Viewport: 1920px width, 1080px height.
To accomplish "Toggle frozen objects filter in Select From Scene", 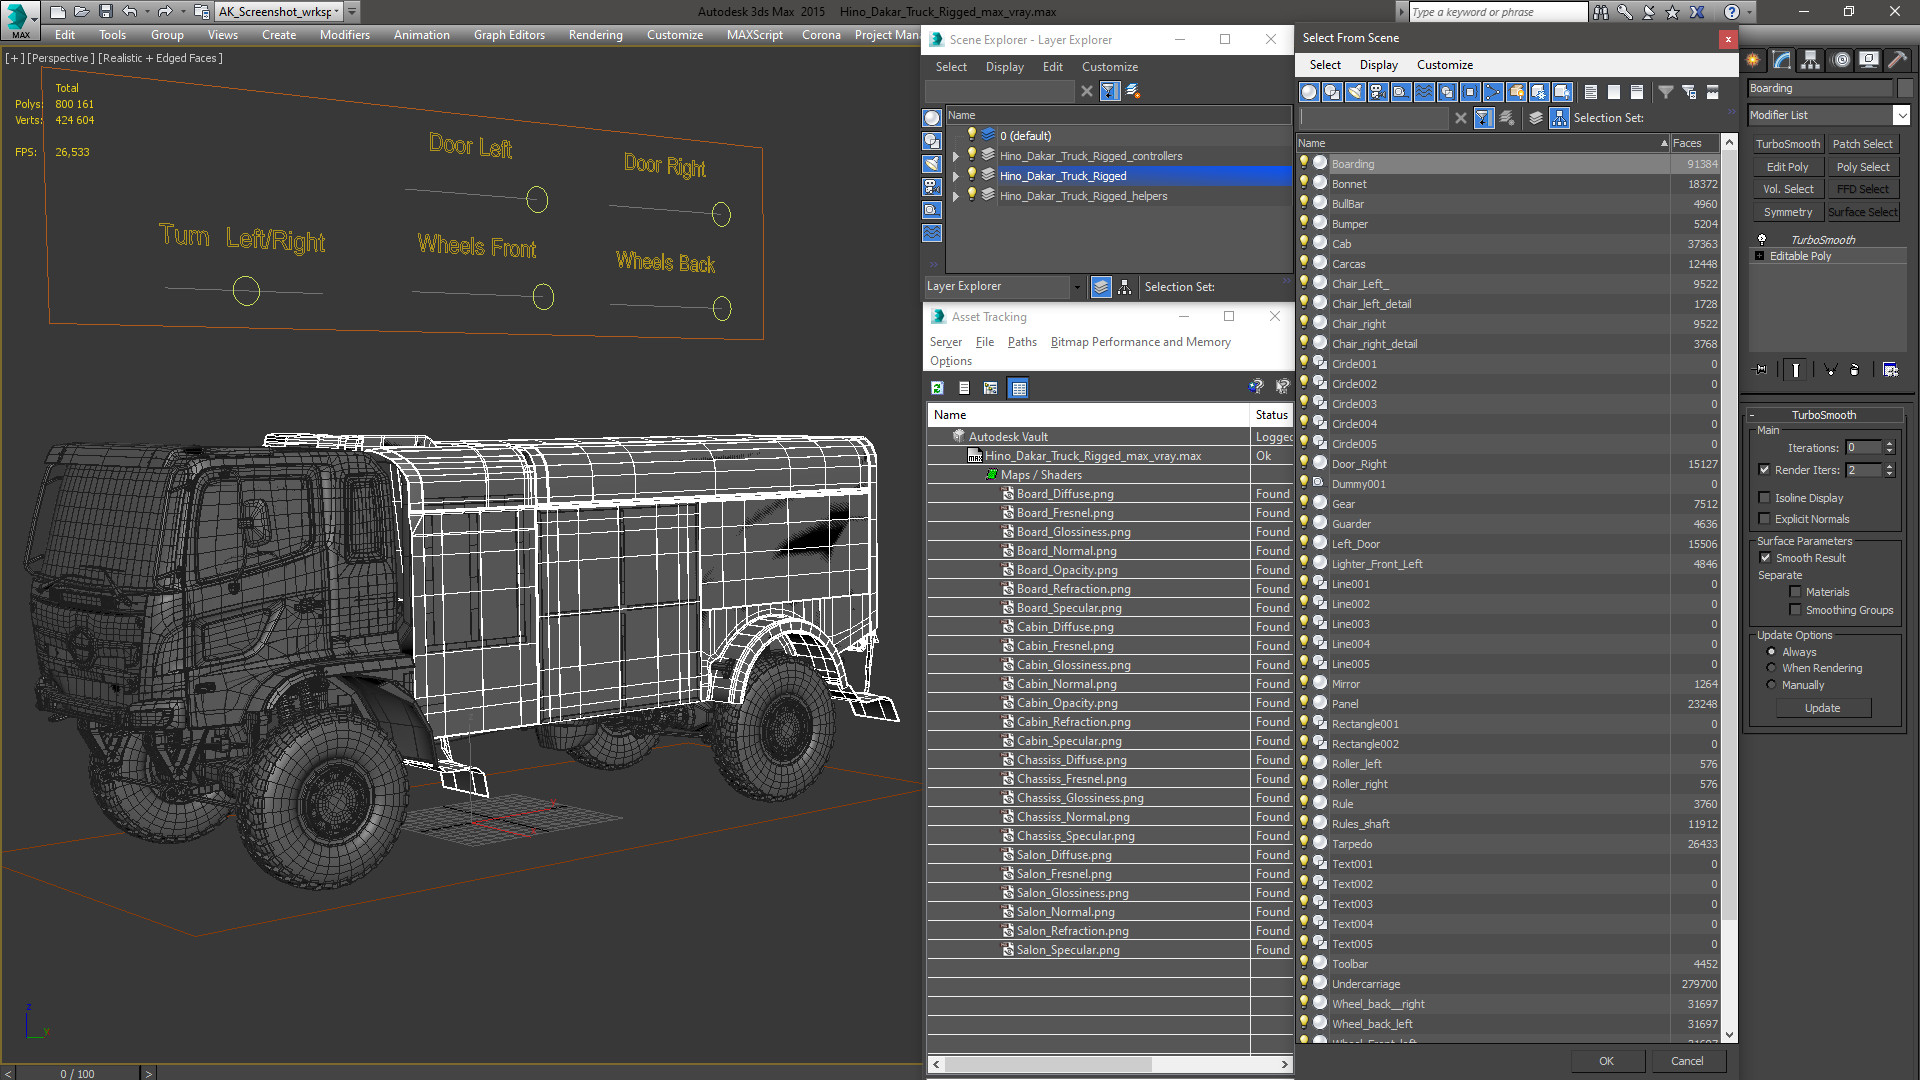I will click(1539, 92).
